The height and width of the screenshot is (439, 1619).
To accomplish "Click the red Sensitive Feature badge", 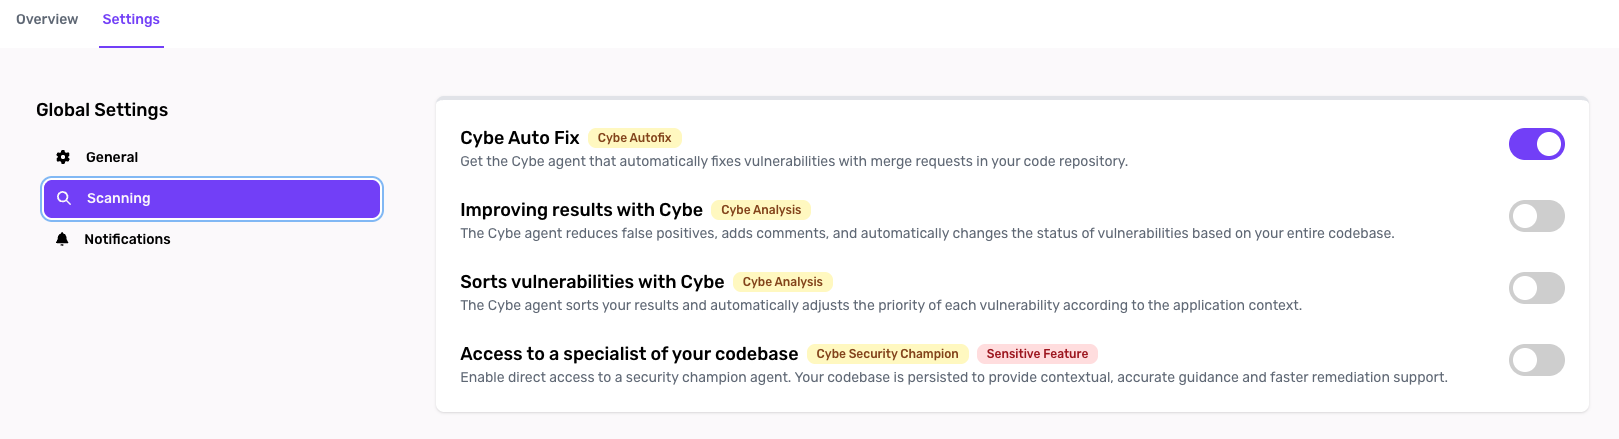I will [1037, 354].
